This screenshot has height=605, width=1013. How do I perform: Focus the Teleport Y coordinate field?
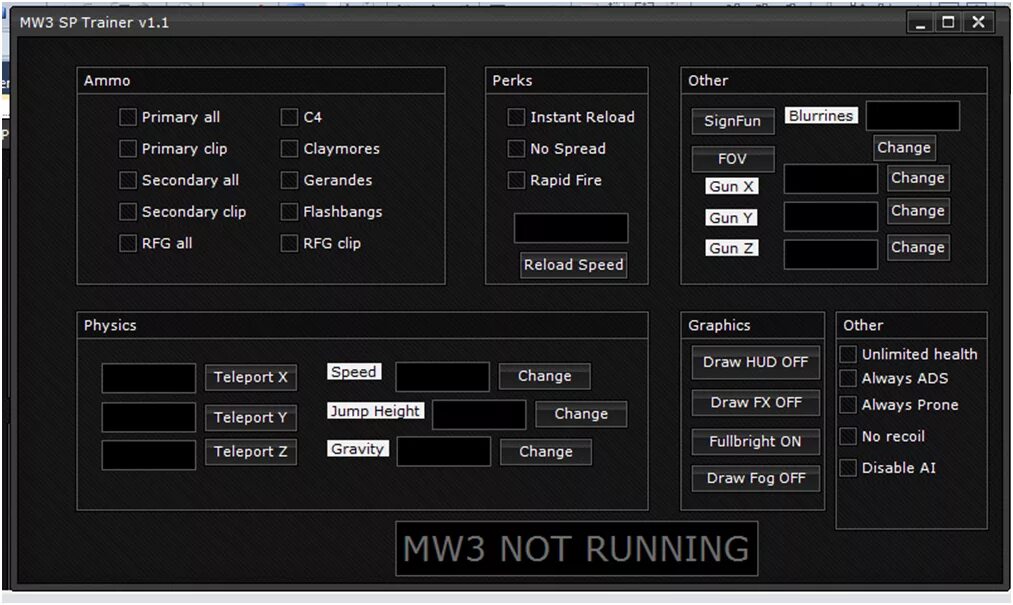(x=149, y=418)
